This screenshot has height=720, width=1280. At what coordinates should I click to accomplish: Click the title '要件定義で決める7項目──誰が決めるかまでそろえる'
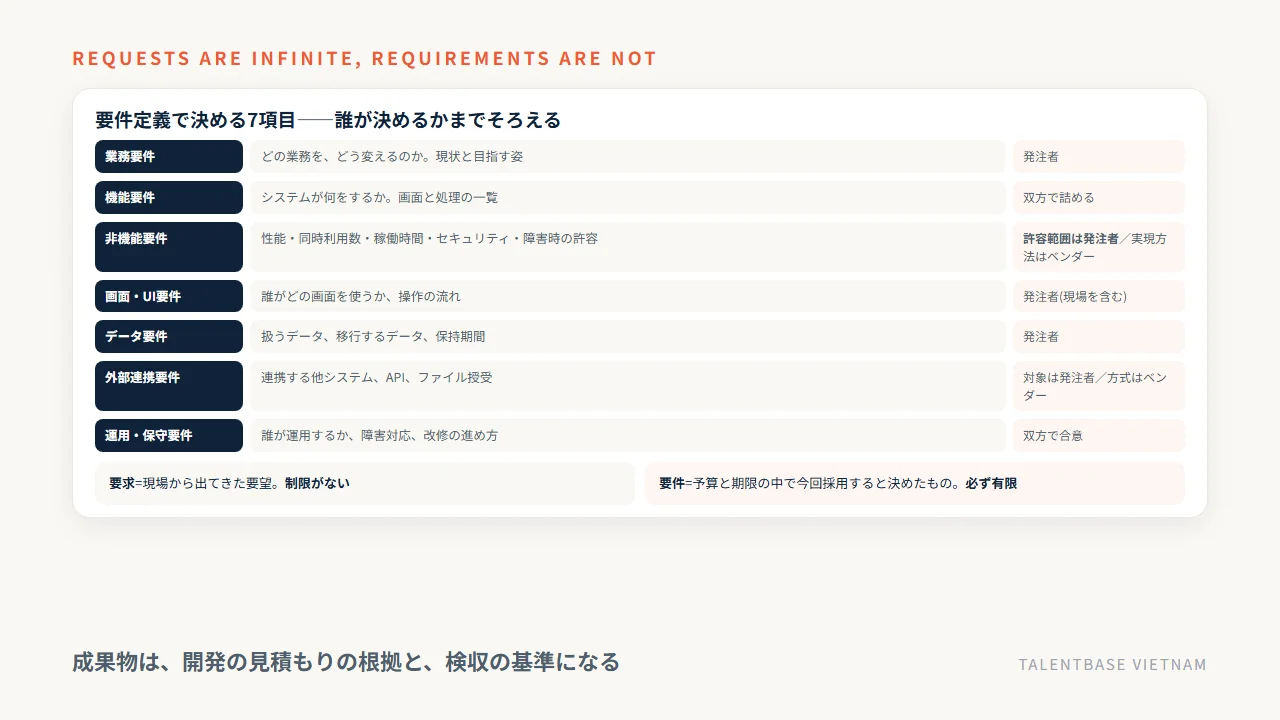(x=328, y=120)
